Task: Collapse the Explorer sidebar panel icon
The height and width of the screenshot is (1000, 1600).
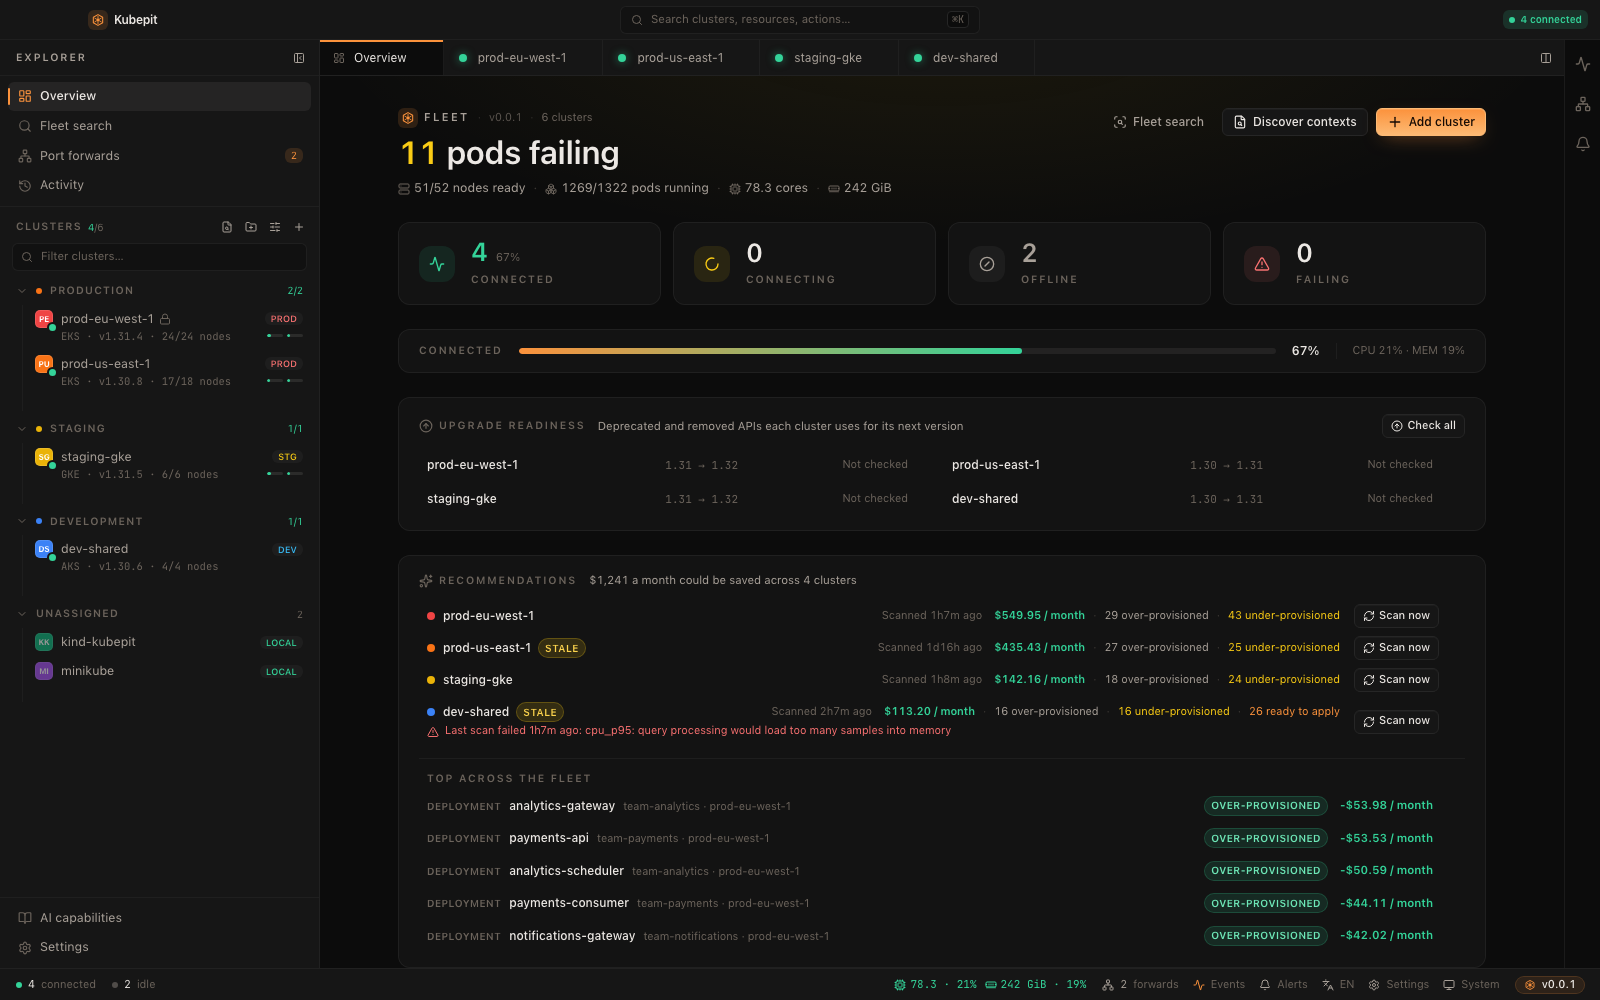Action: click(x=299, y=58)
